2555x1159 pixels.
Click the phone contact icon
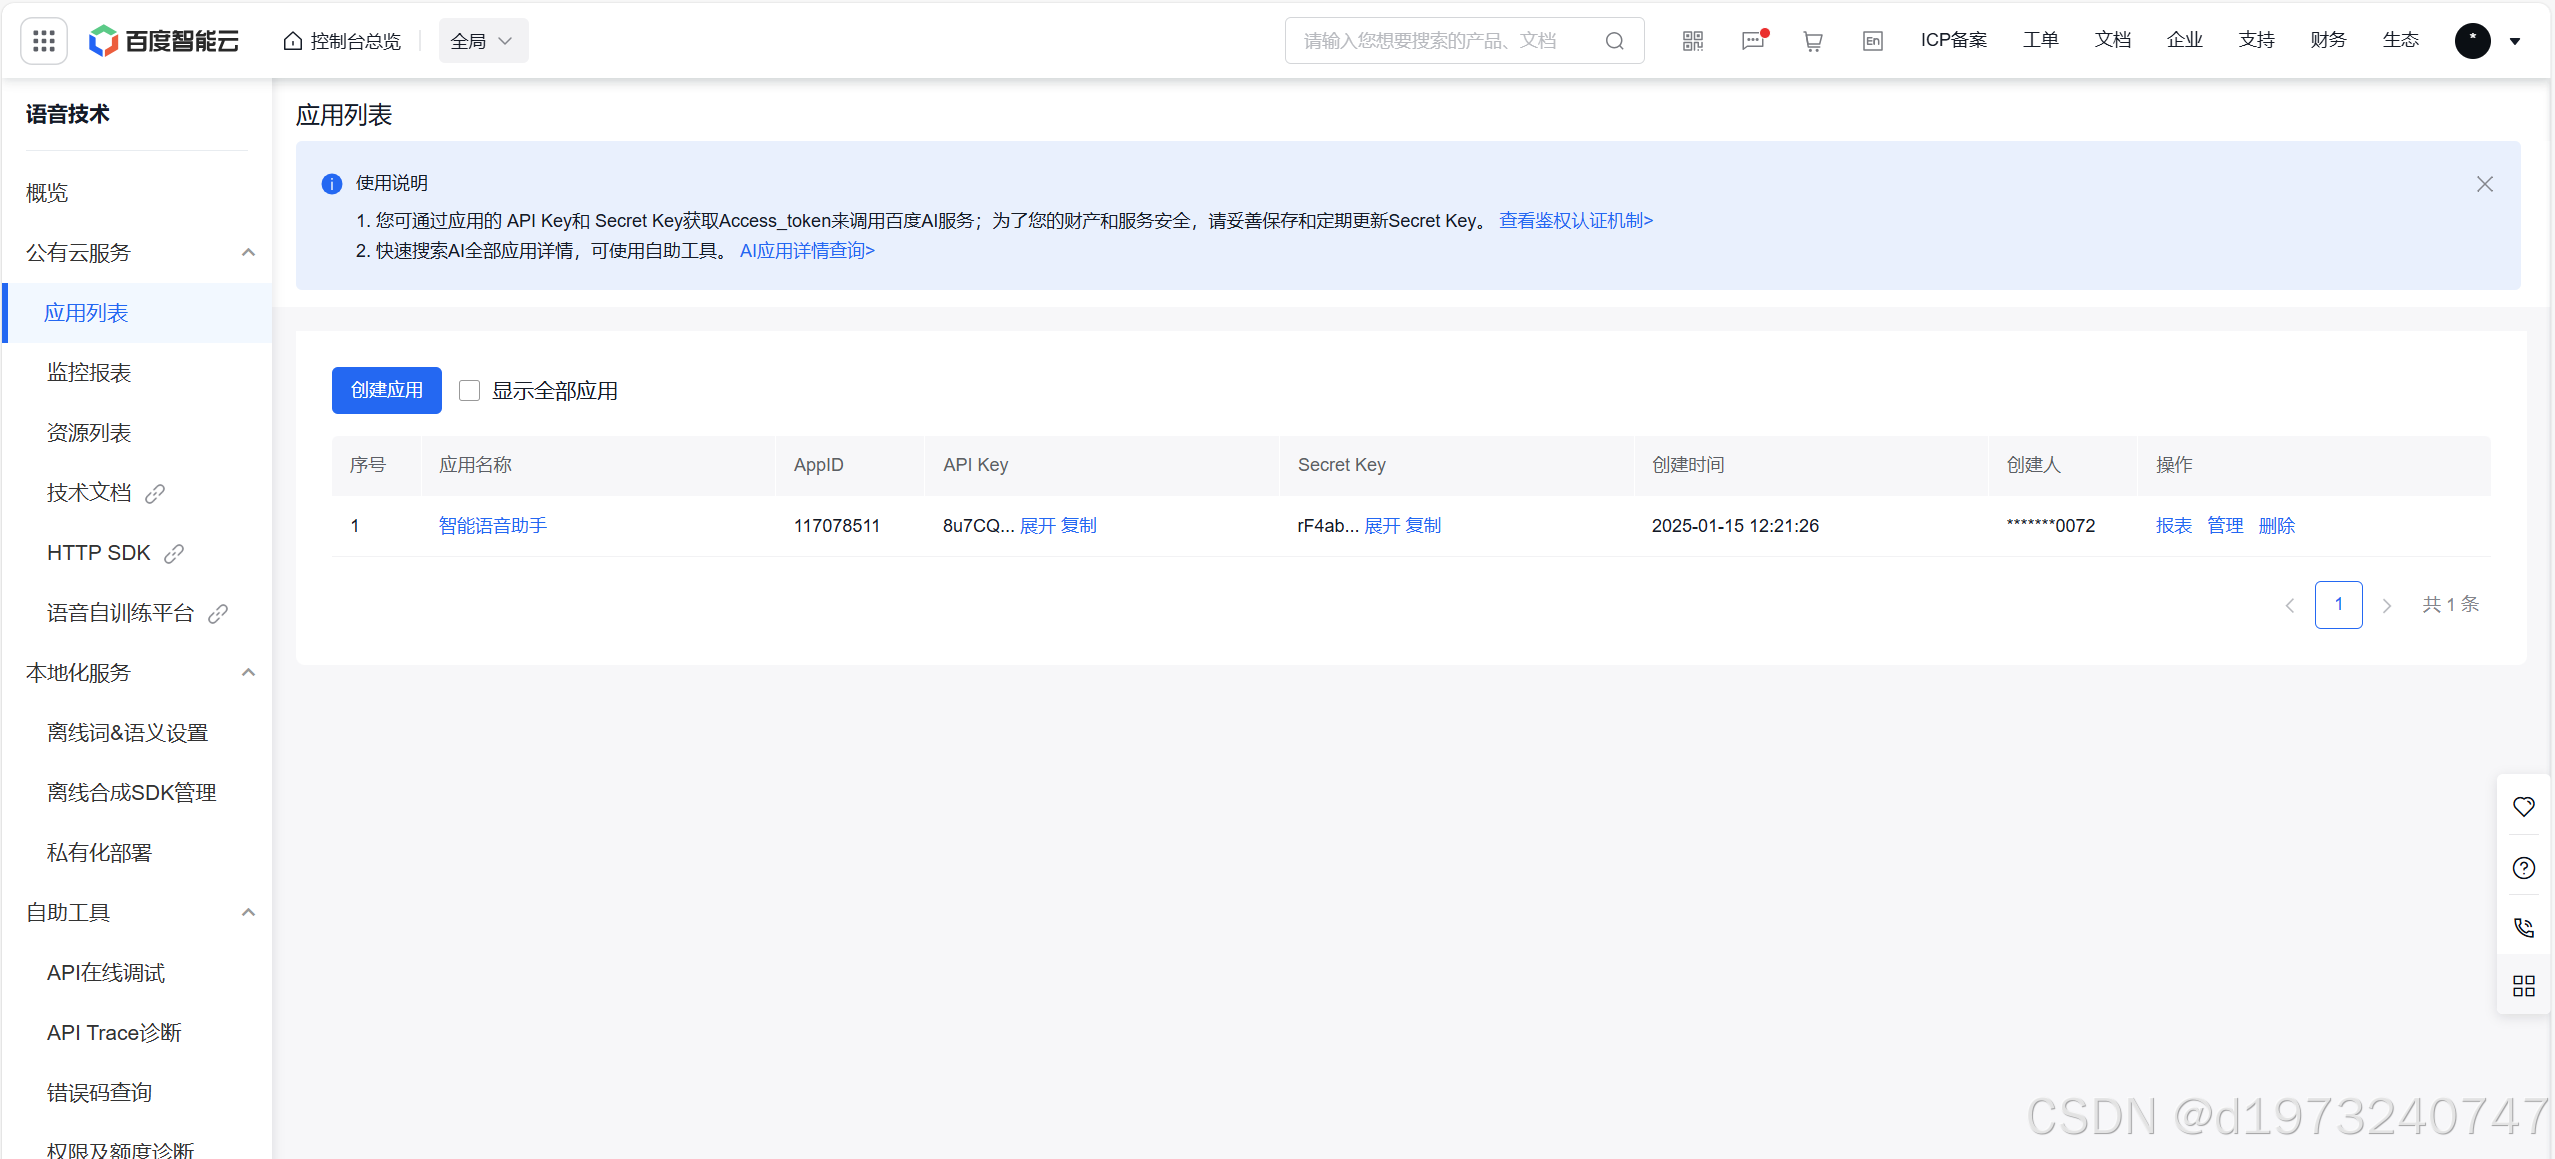pyautogui.click(x=2523, y=927)
